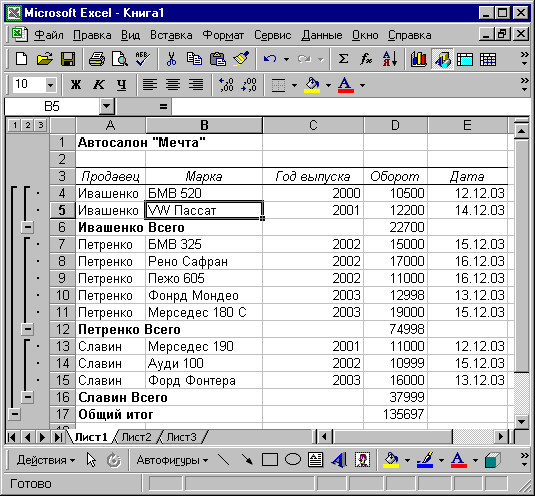Select the Oval drawing tool
The image size is (535, 496).
pos(293,460)
